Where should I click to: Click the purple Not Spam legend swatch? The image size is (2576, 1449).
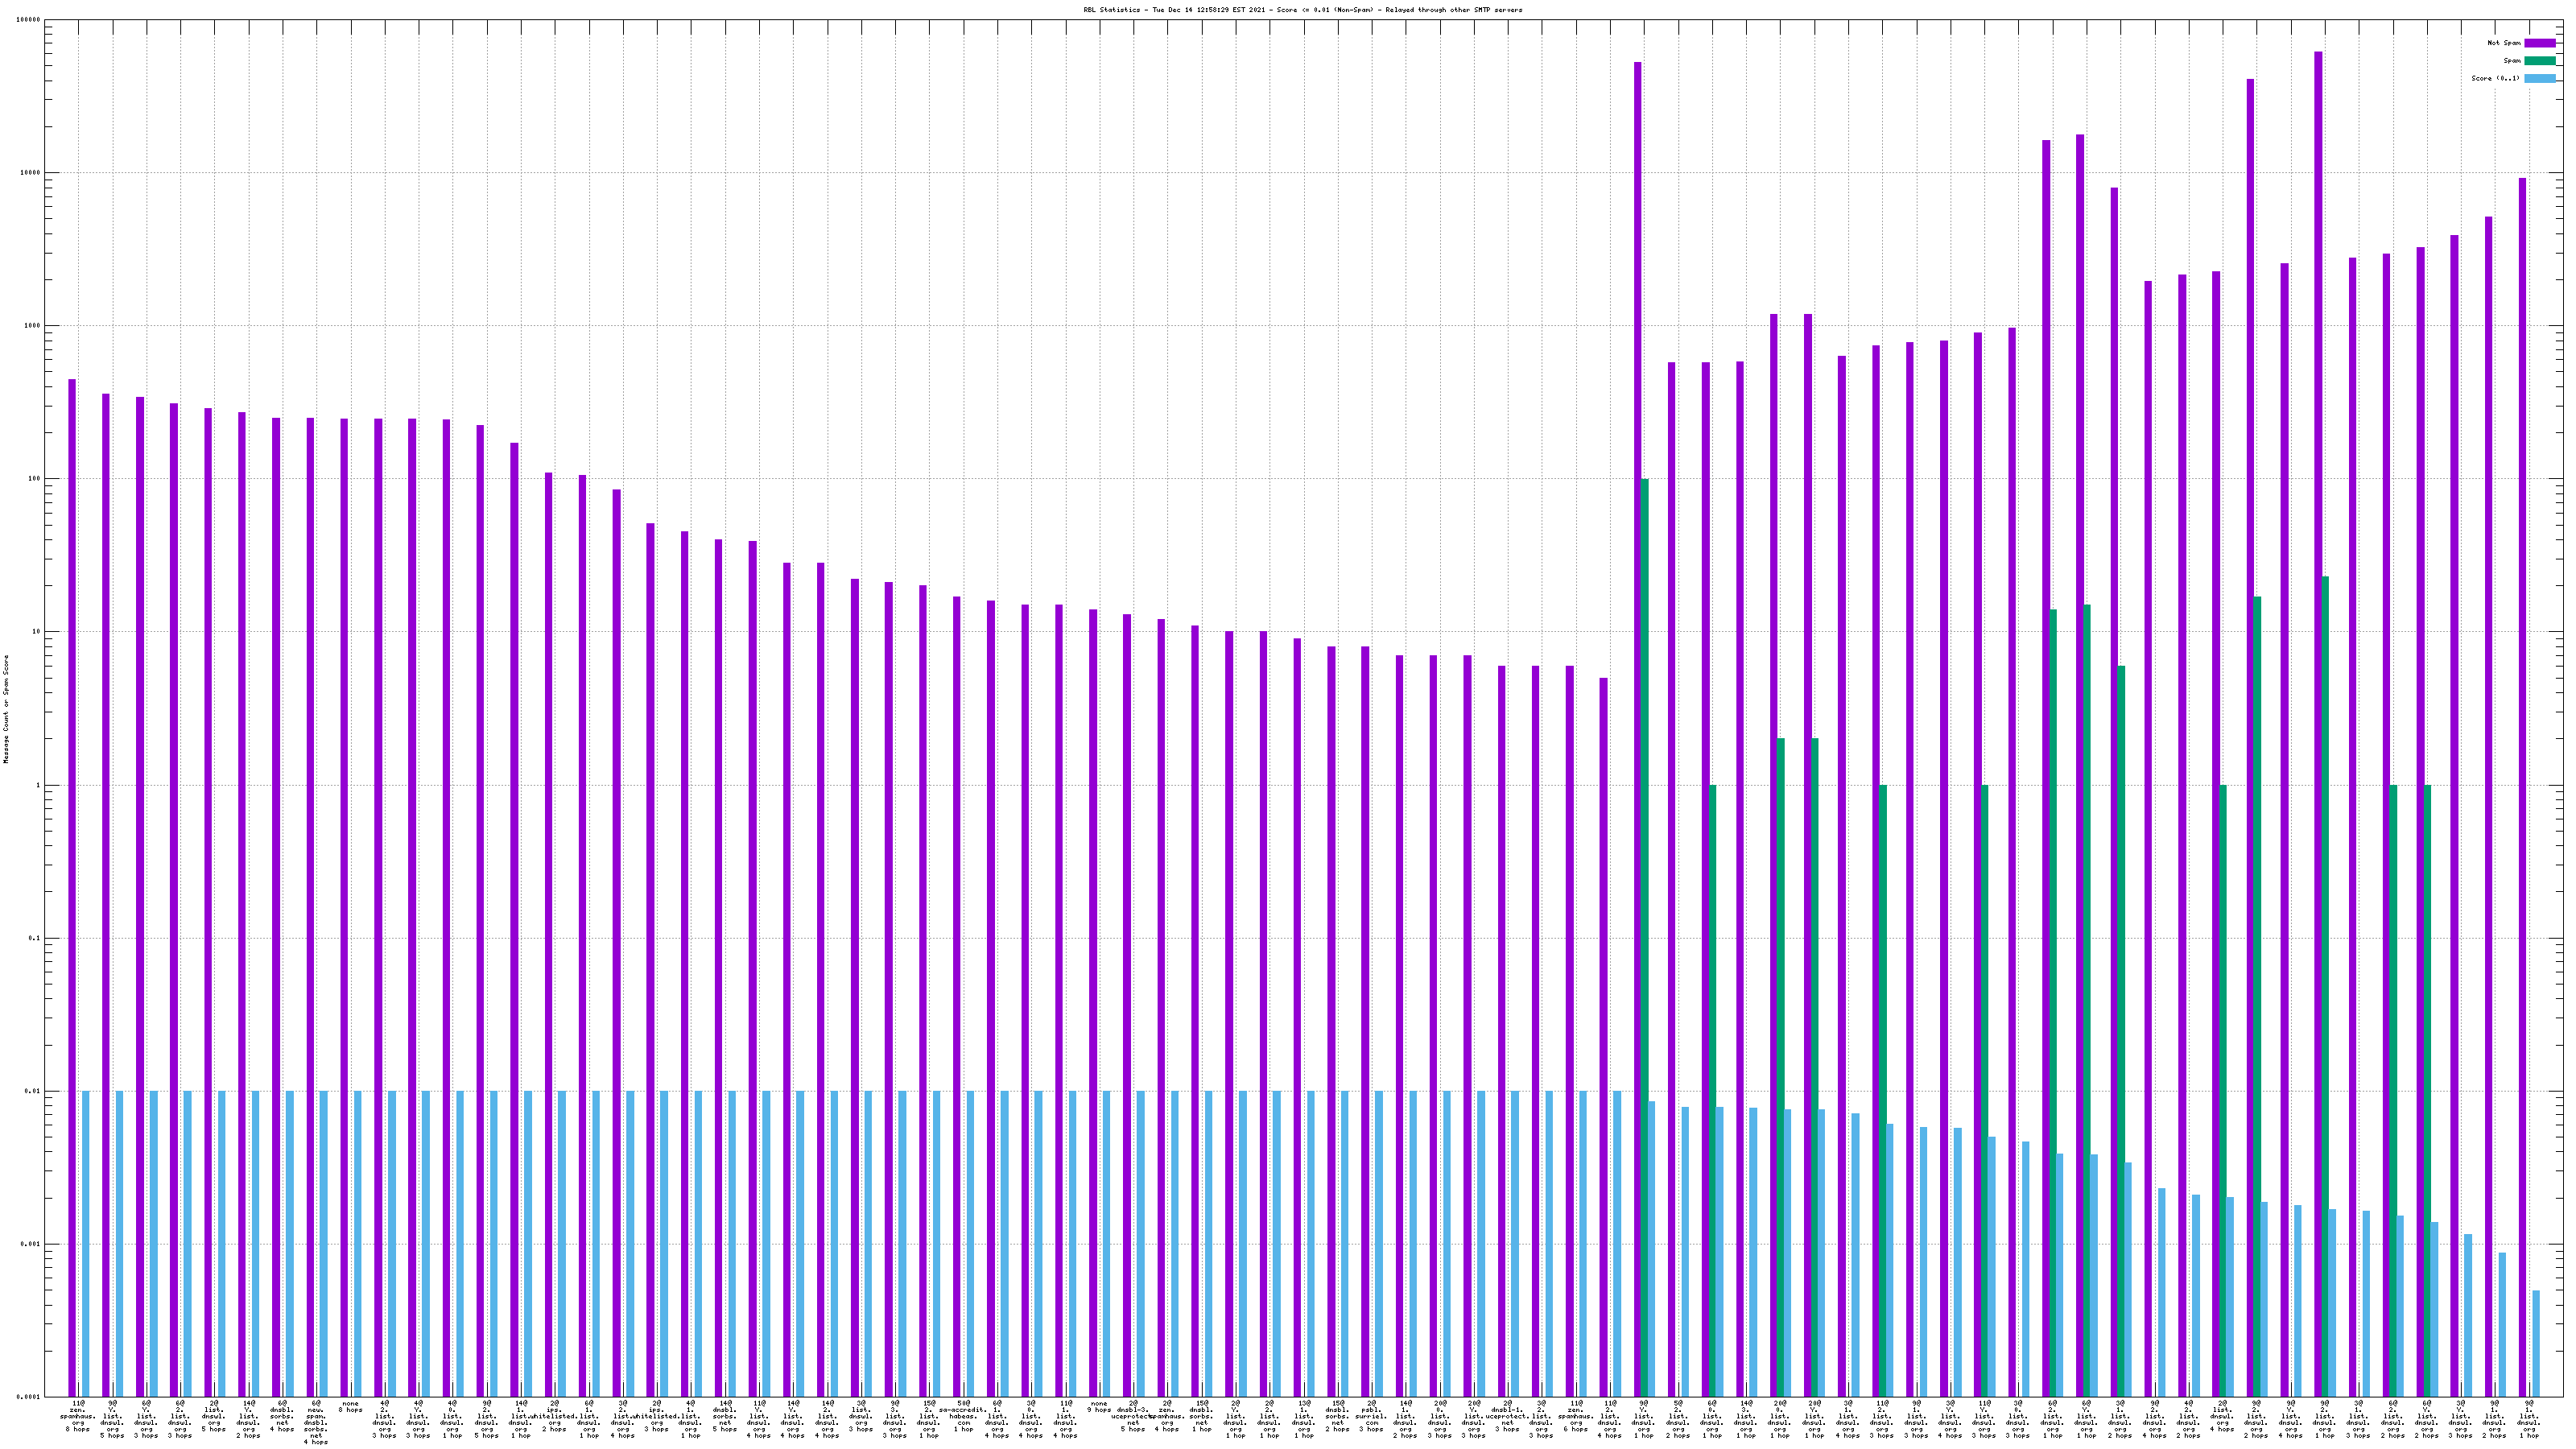pos(2540,43)
